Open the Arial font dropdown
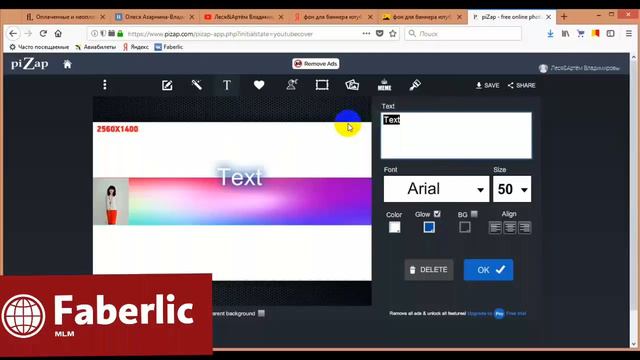The image size is (640, 360). 436,189
